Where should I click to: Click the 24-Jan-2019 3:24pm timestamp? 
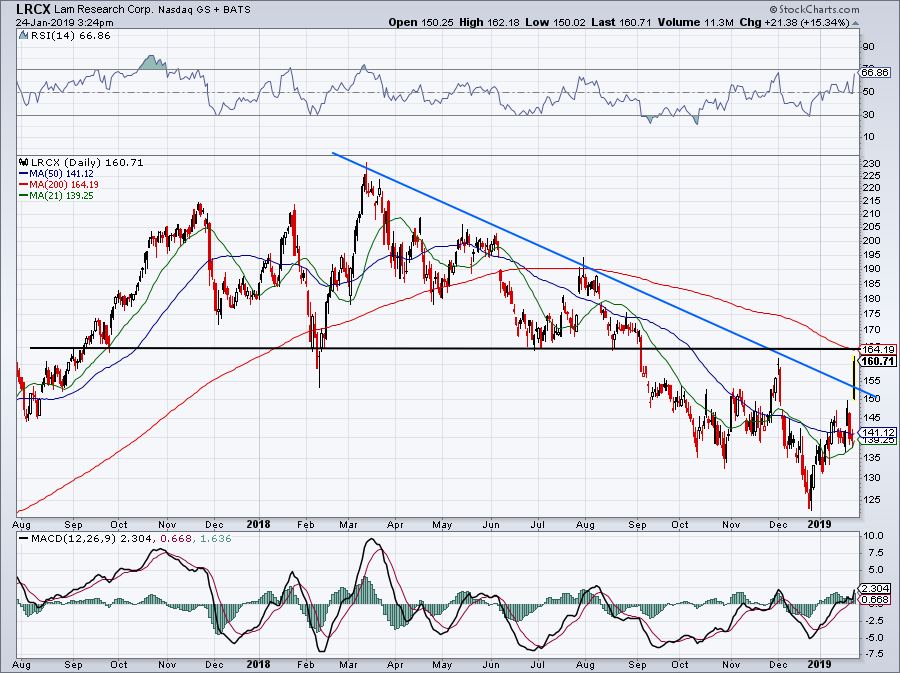click(x=64, y=23)
